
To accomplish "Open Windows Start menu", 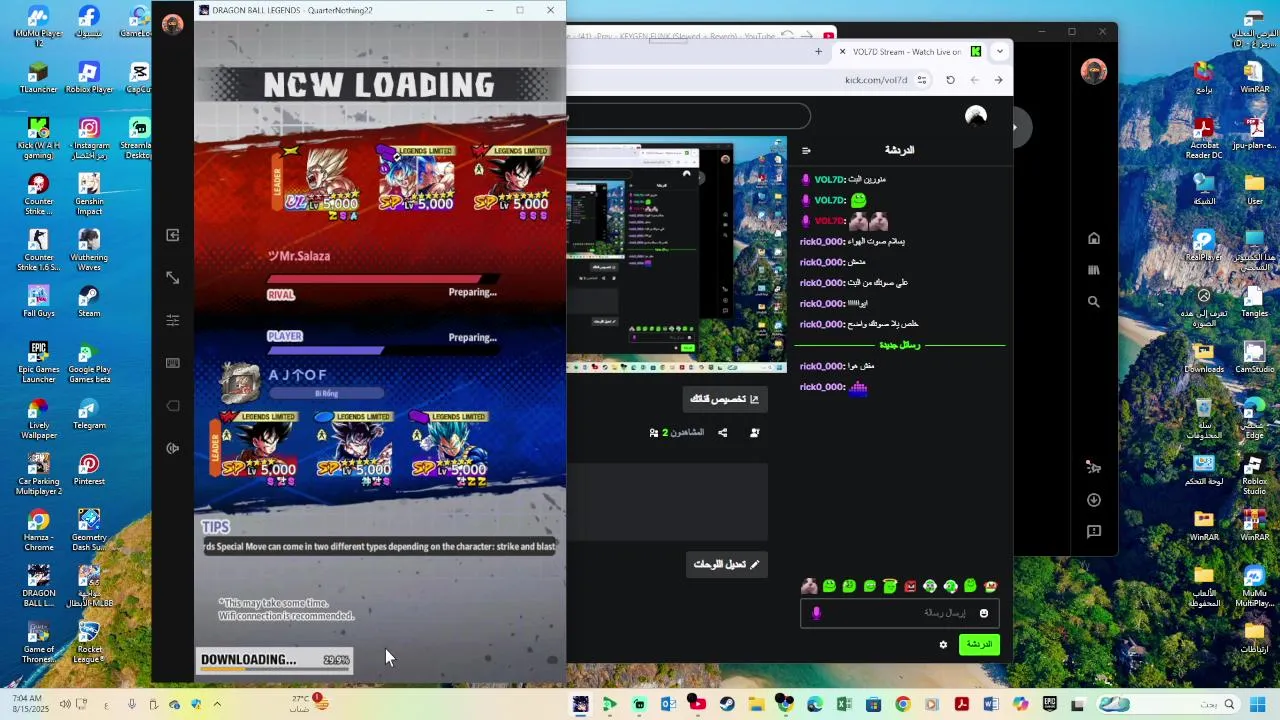I will pyautogui.click(x=1258, y=705).
